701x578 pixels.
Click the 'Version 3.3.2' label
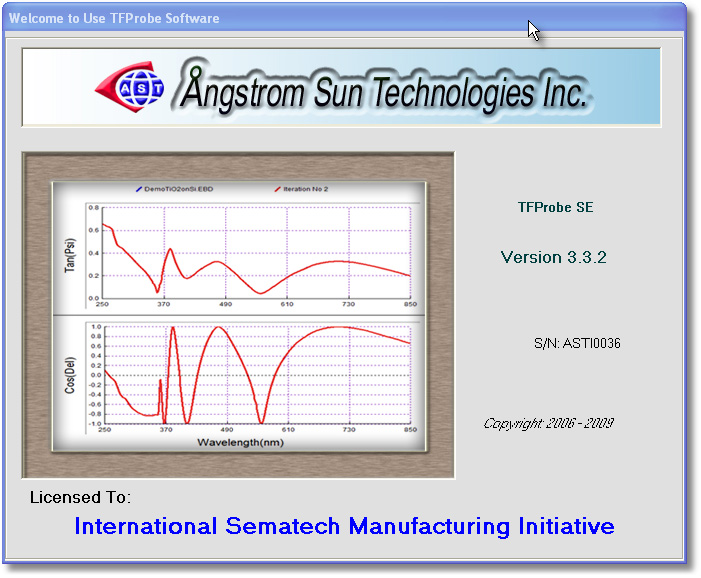(553, 257)
